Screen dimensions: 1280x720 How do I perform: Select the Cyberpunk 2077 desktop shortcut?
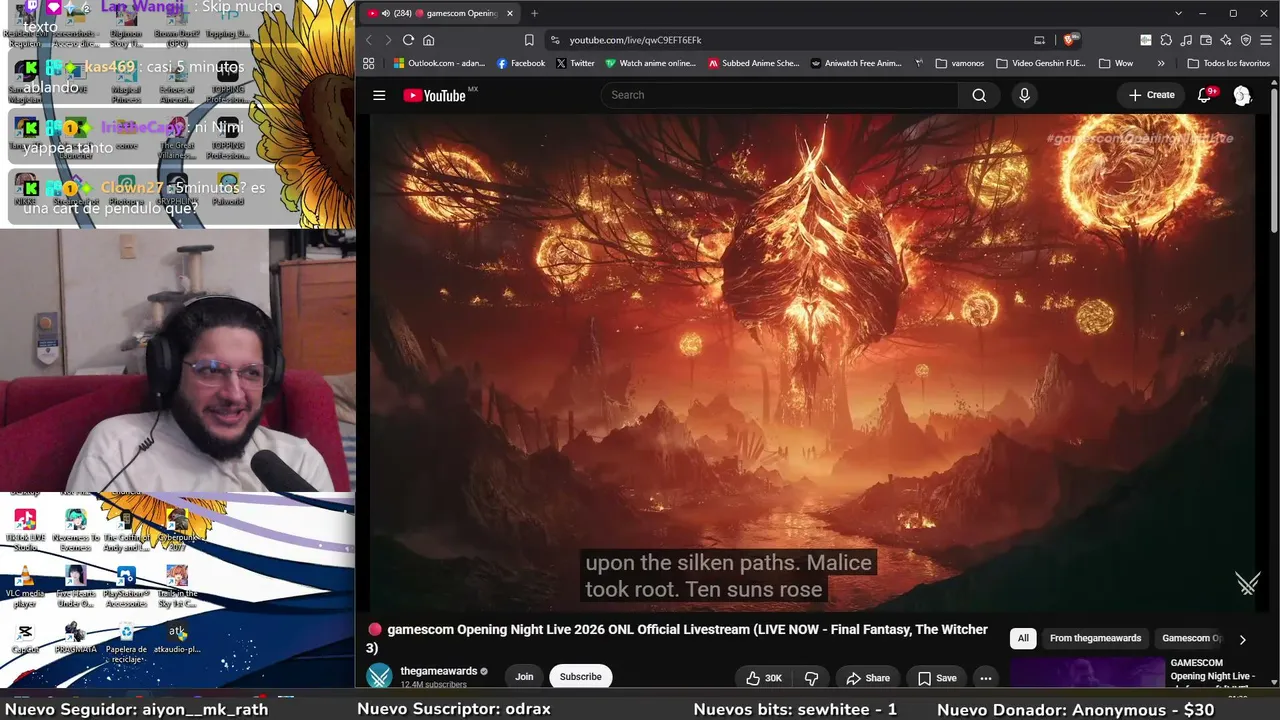click(177, 528)
